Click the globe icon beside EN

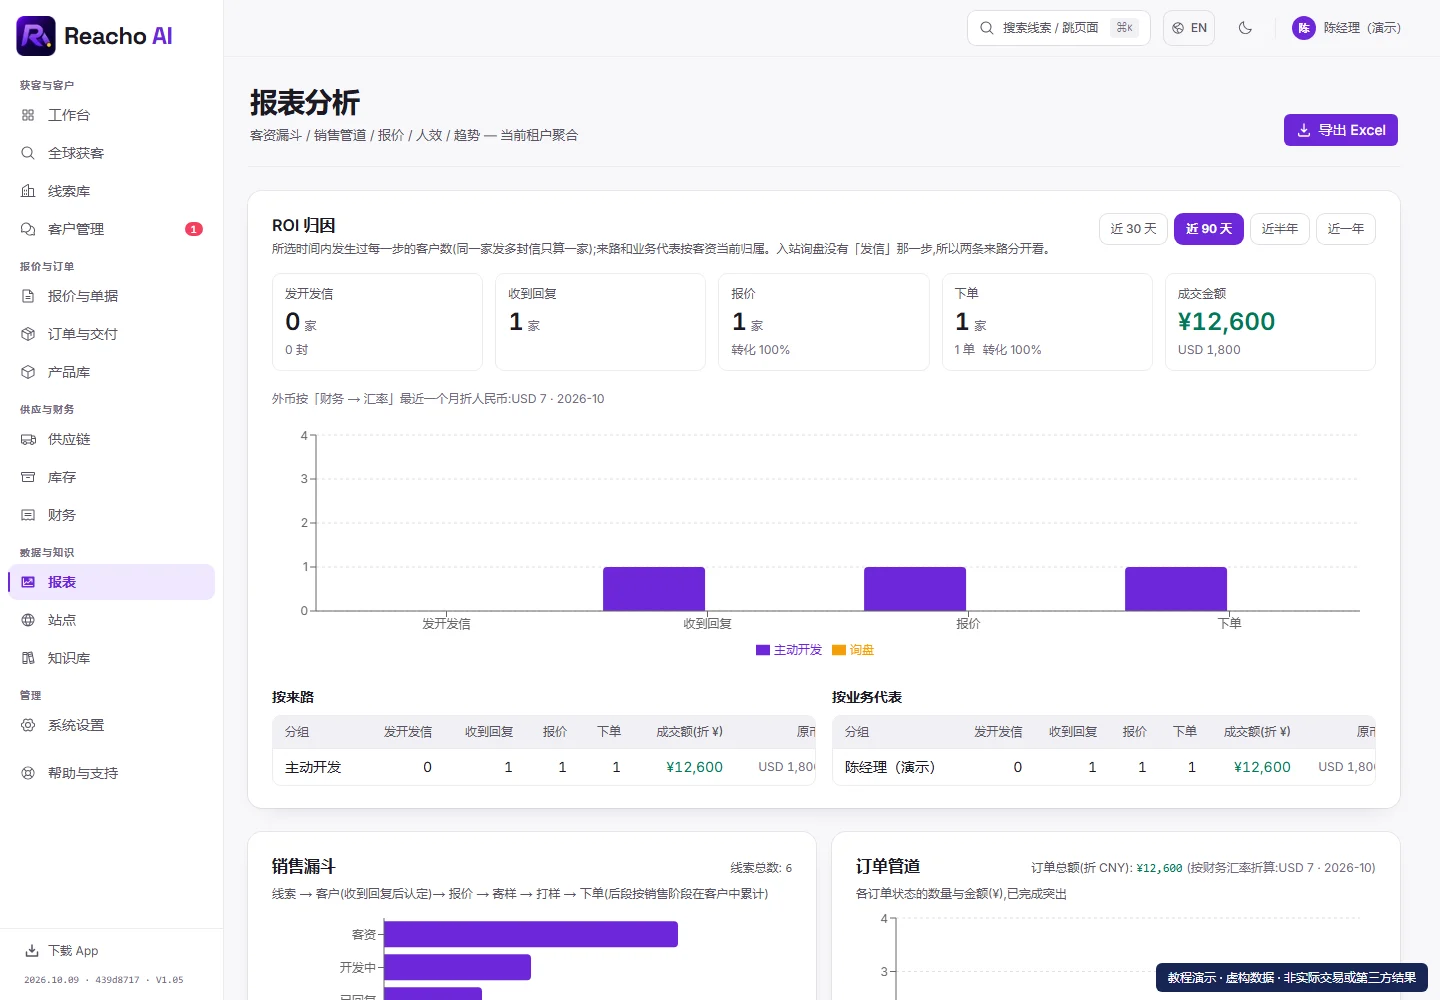coord(1178,28)
